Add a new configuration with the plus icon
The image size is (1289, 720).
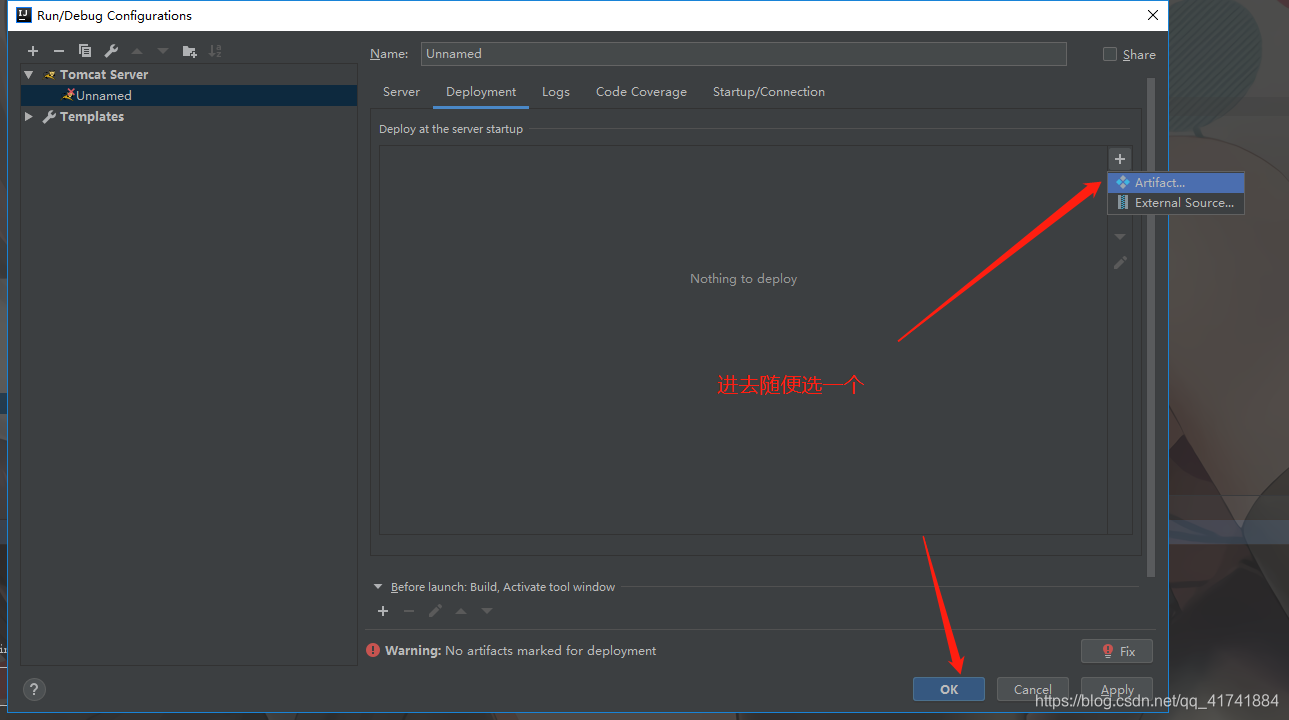coord(33,51)
